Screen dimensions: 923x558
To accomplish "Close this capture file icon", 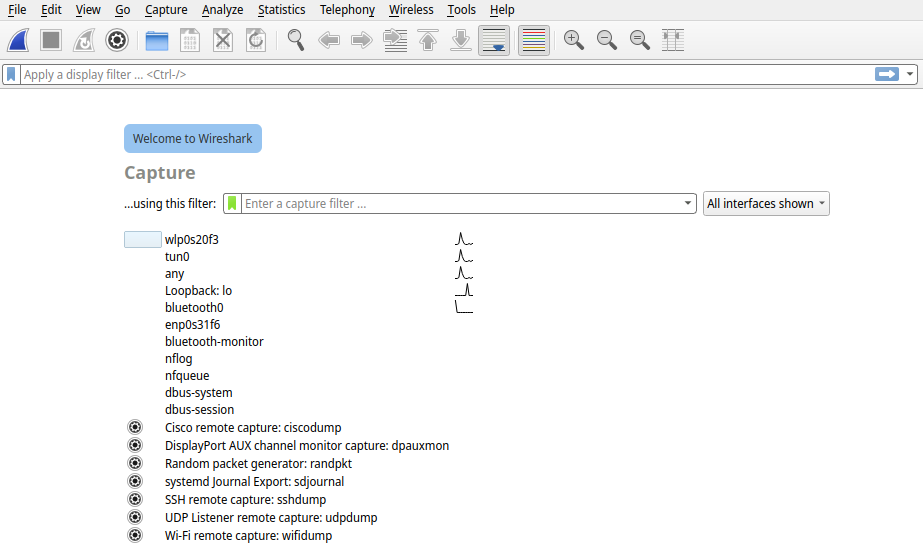I will [x=223, y=40].
